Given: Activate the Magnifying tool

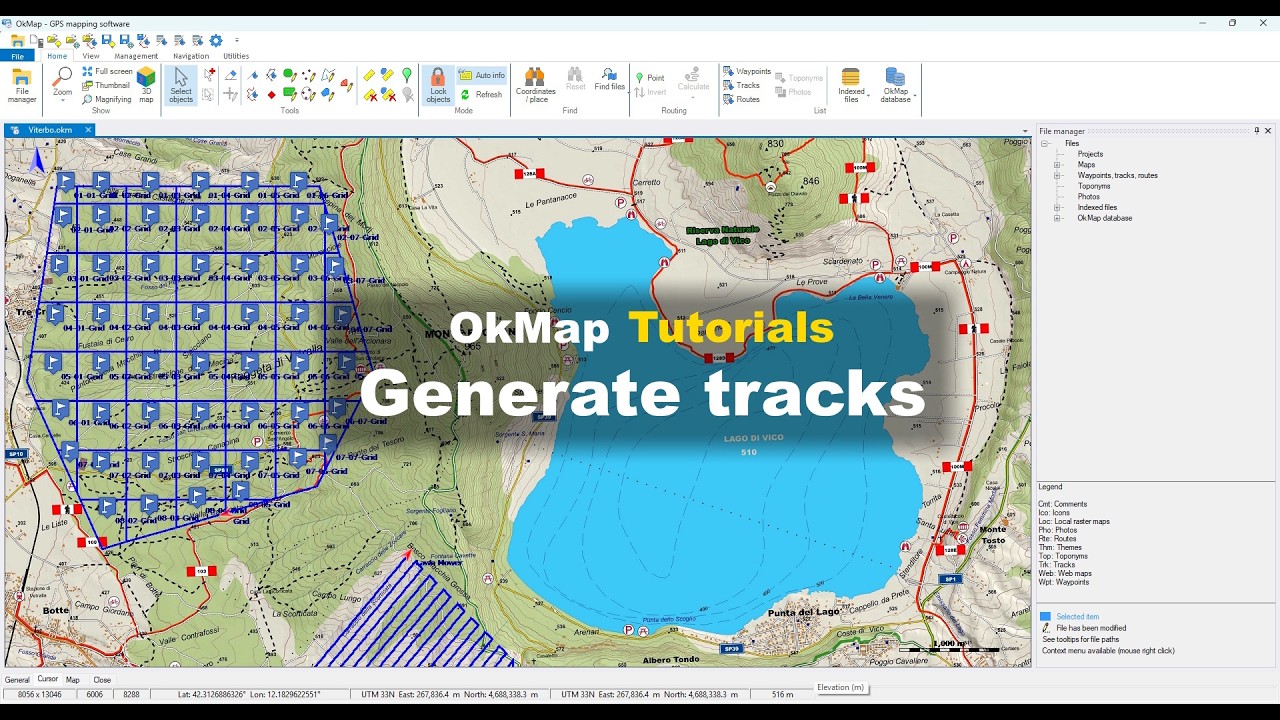Looking at the screenshot, I should (x=106, y=100).
